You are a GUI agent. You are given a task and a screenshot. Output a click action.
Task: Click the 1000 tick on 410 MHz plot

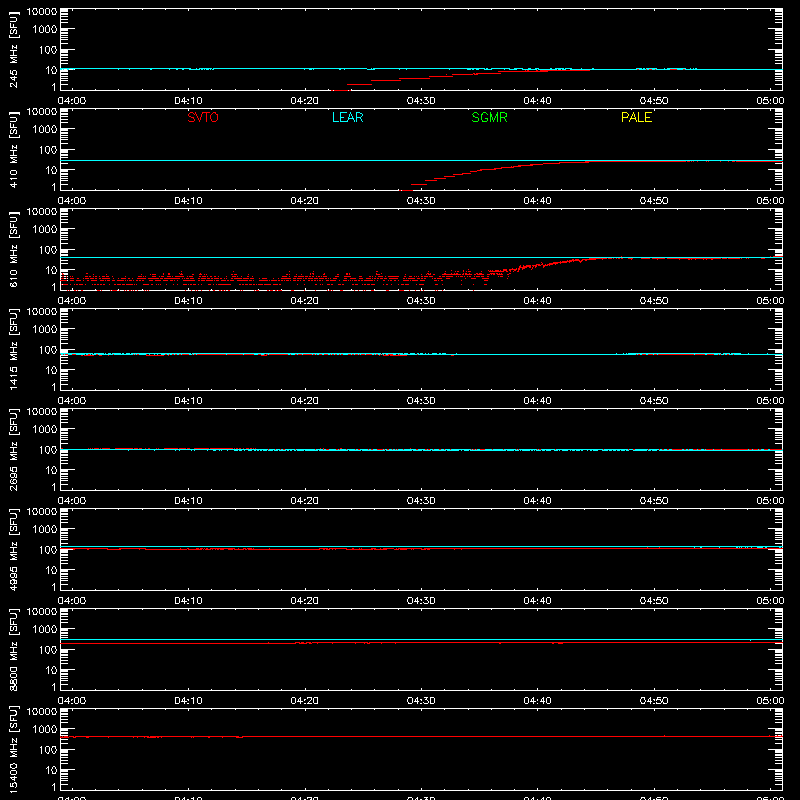pos(45,130)
